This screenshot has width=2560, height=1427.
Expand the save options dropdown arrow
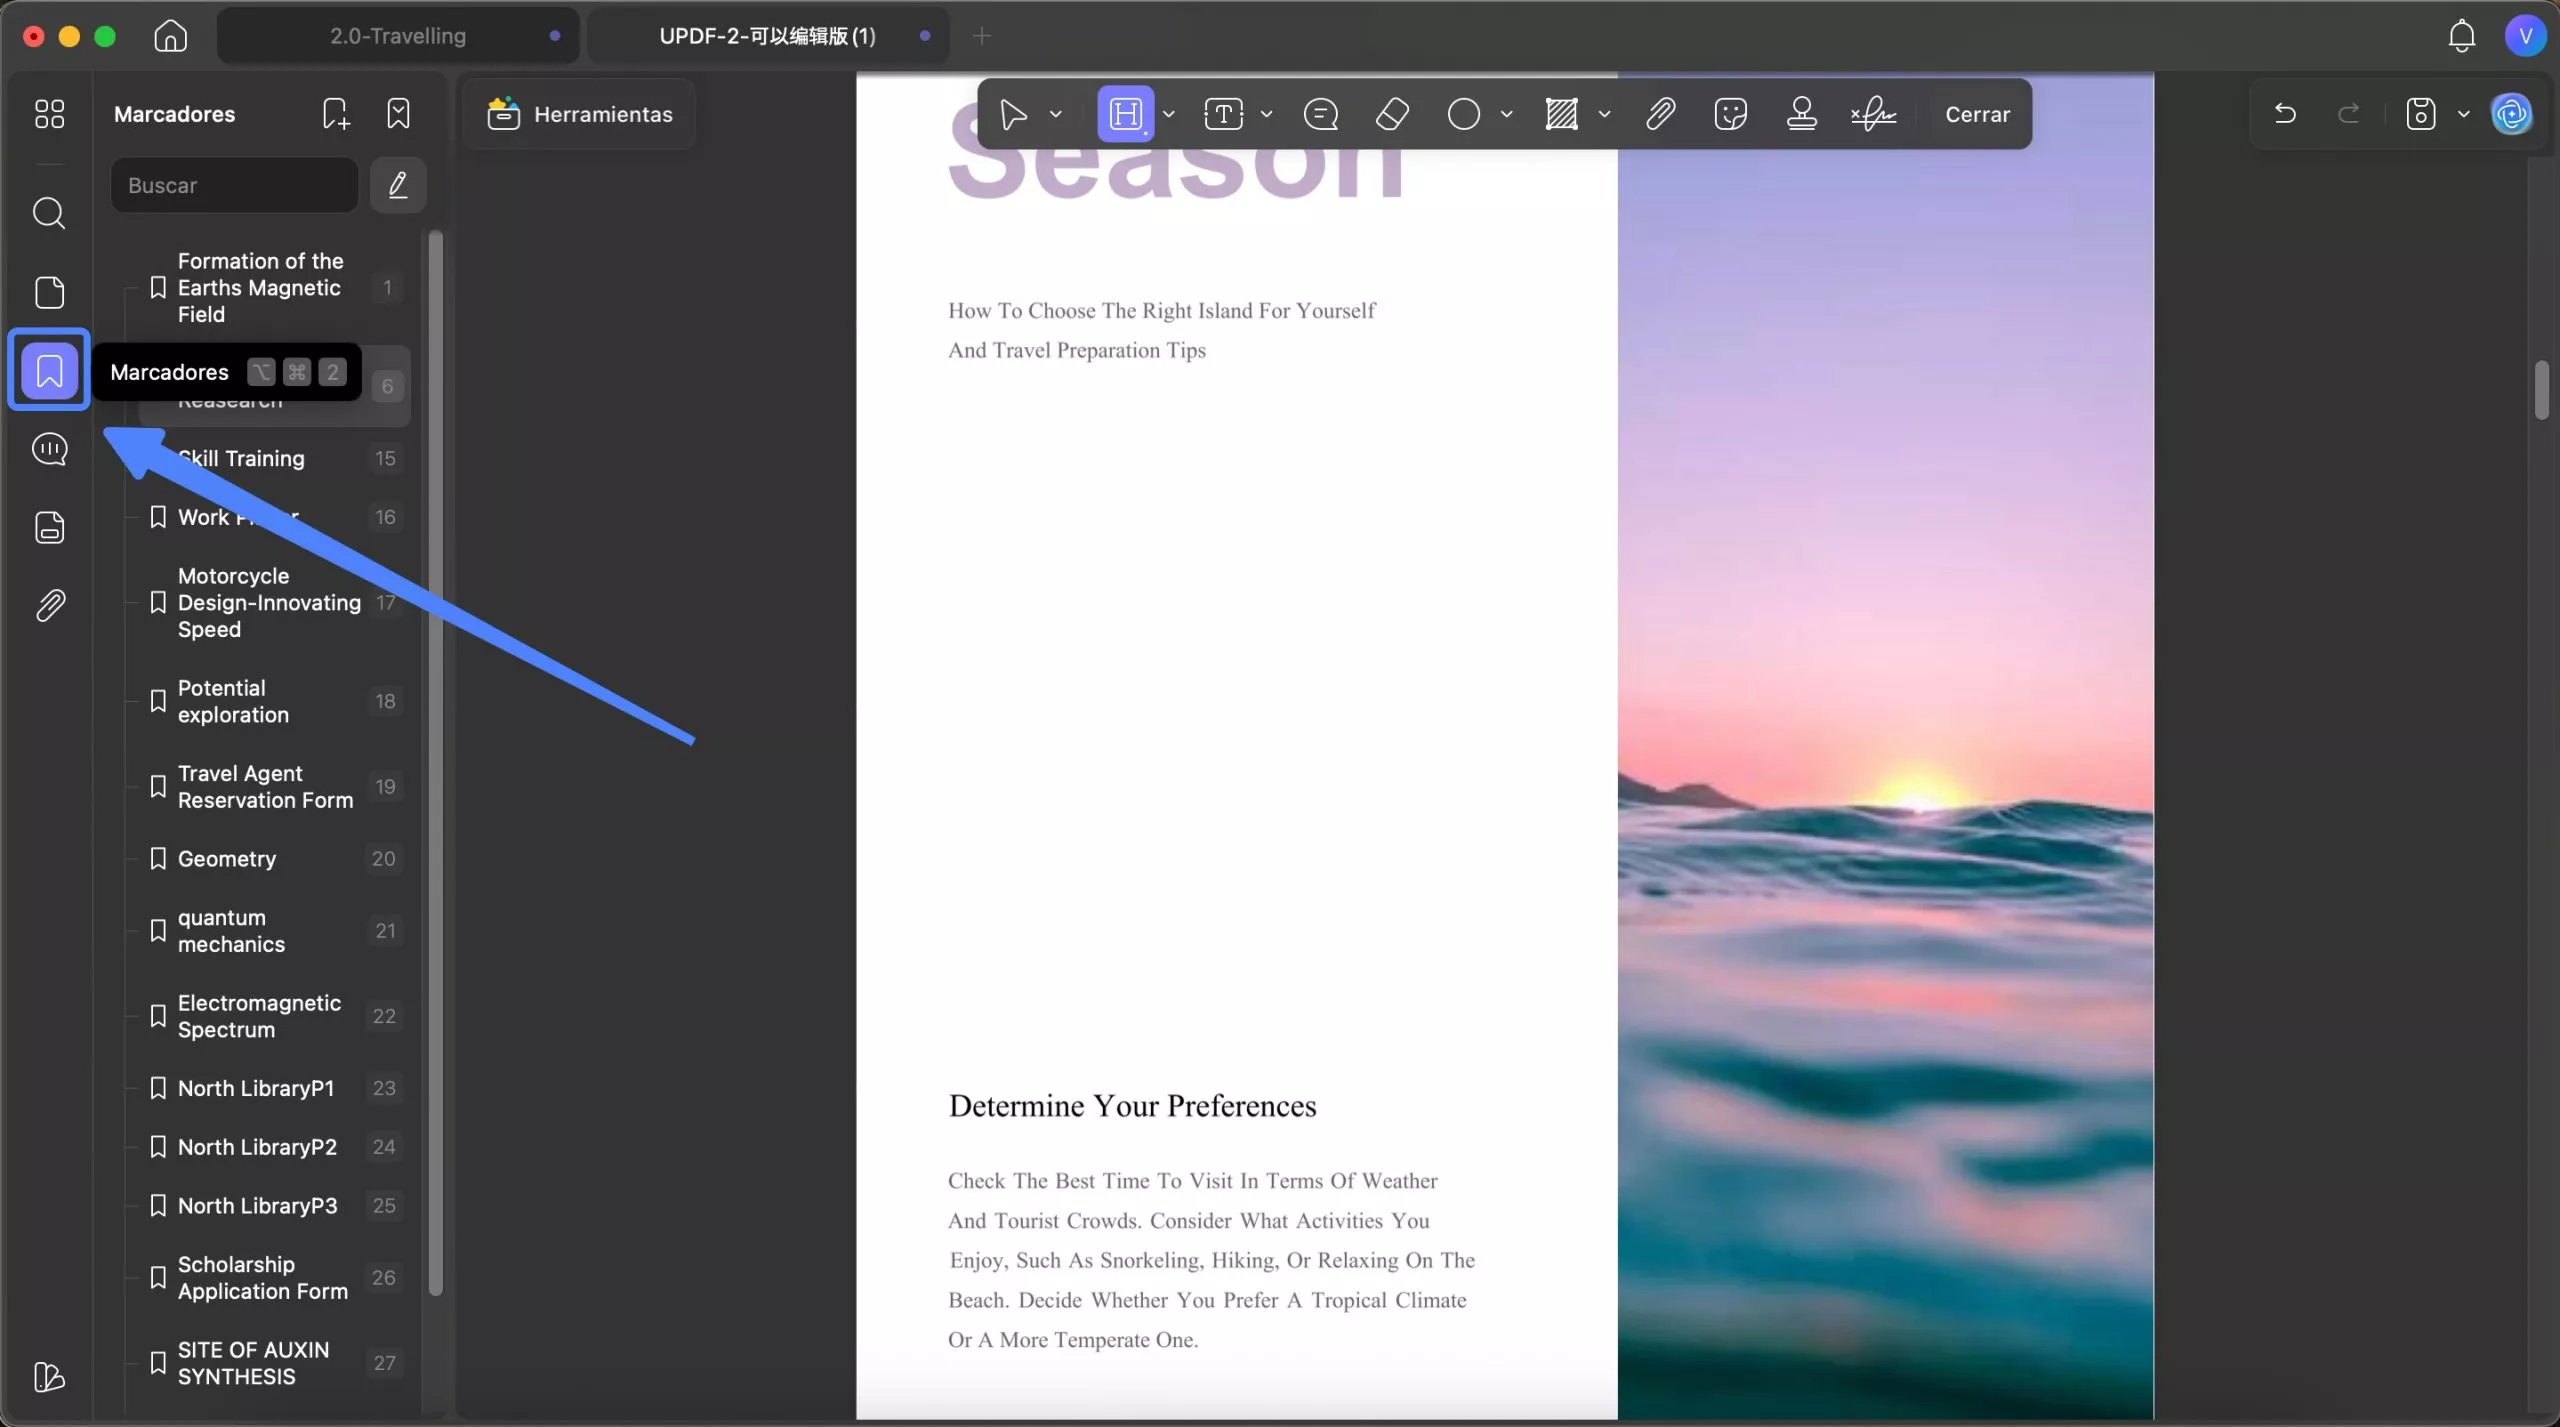click(x=2464, y=114)
